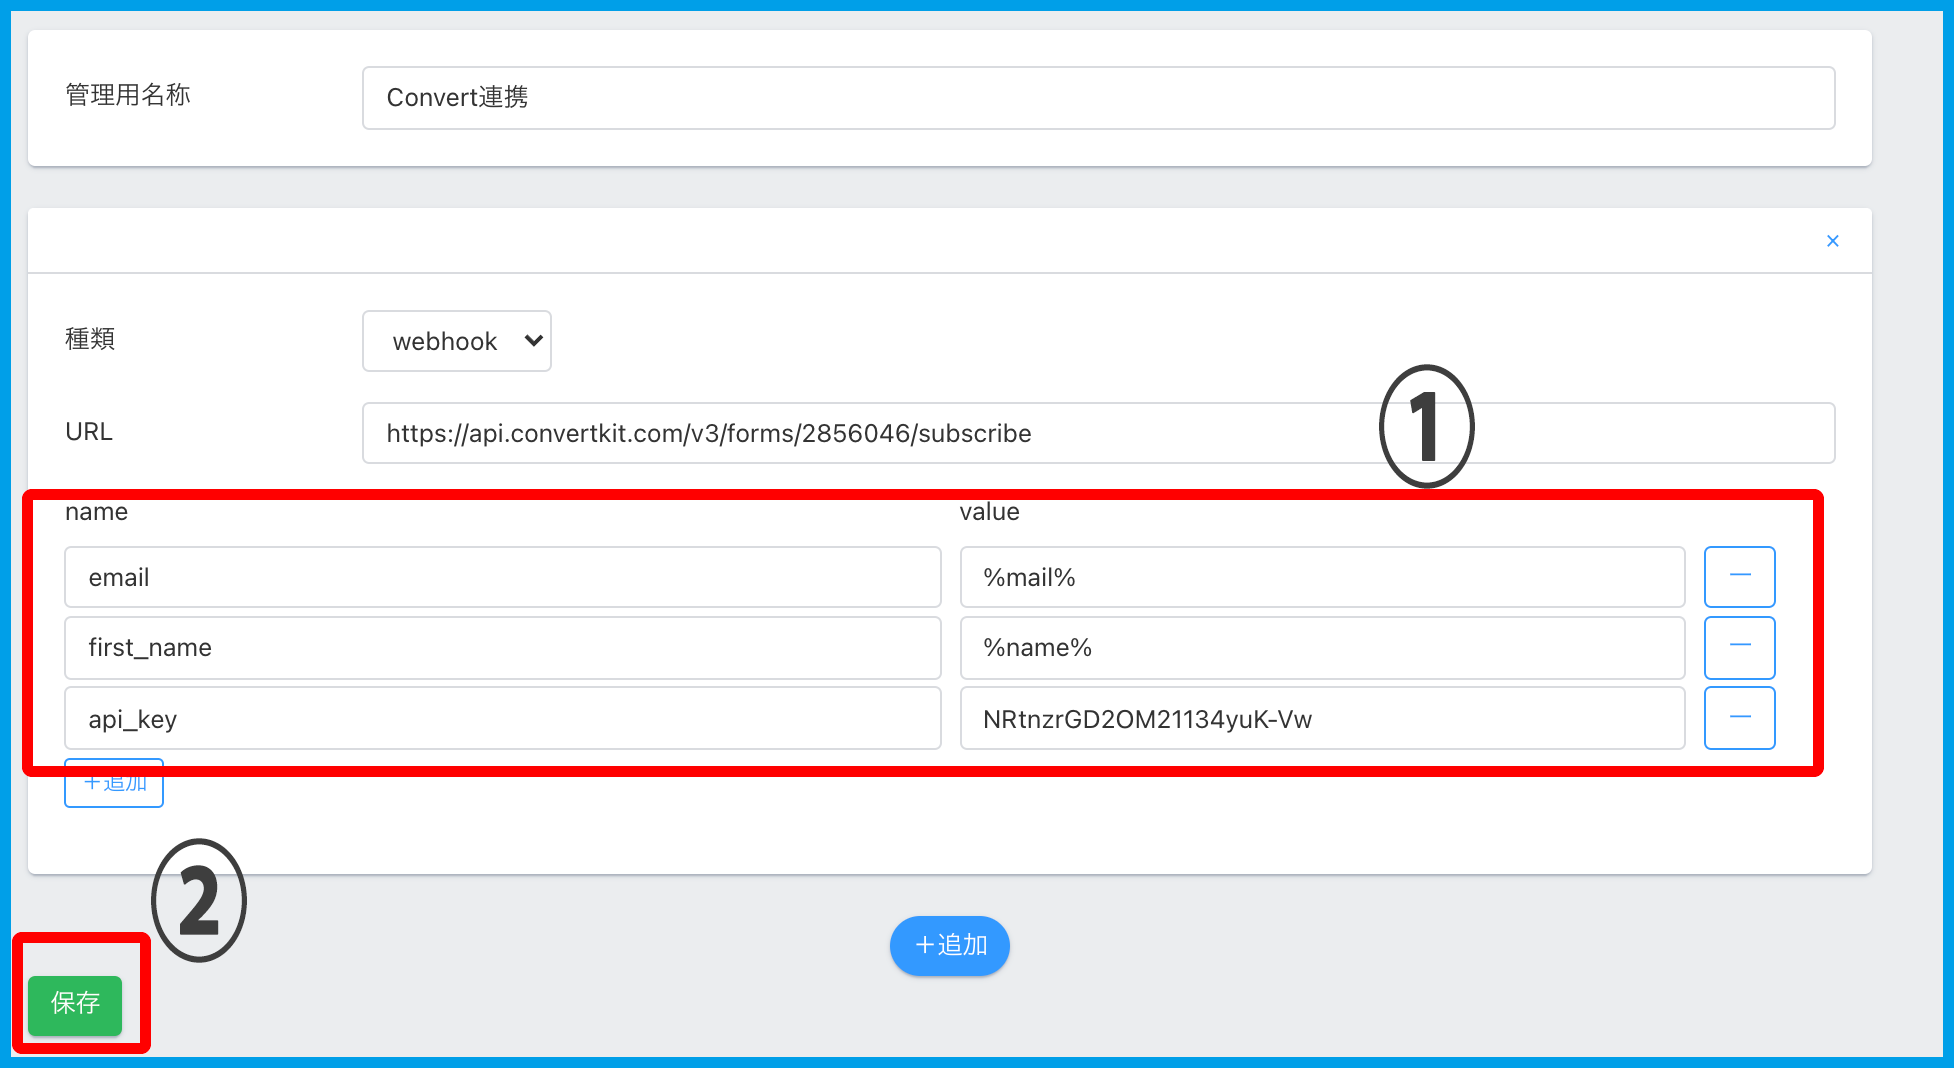The image size is (1954, 1068).
Task: Click the URL label text
Action: [89, 432]
